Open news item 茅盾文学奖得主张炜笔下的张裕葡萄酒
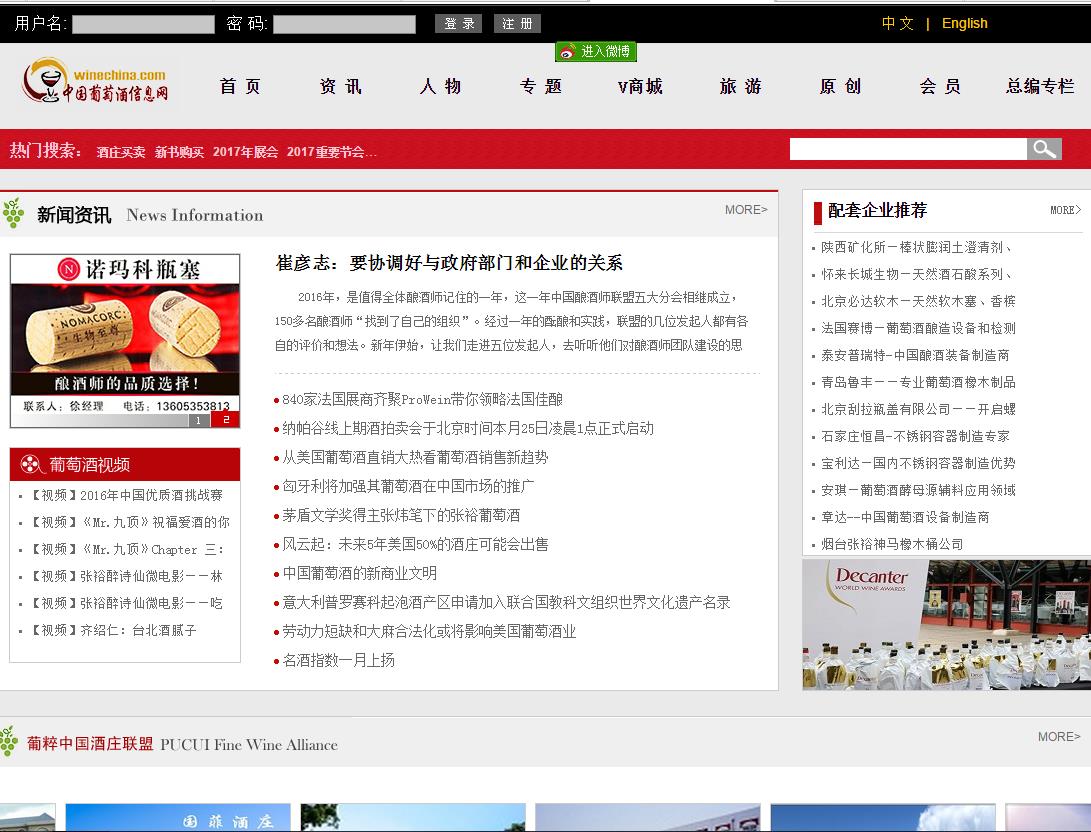 (401, 515)
